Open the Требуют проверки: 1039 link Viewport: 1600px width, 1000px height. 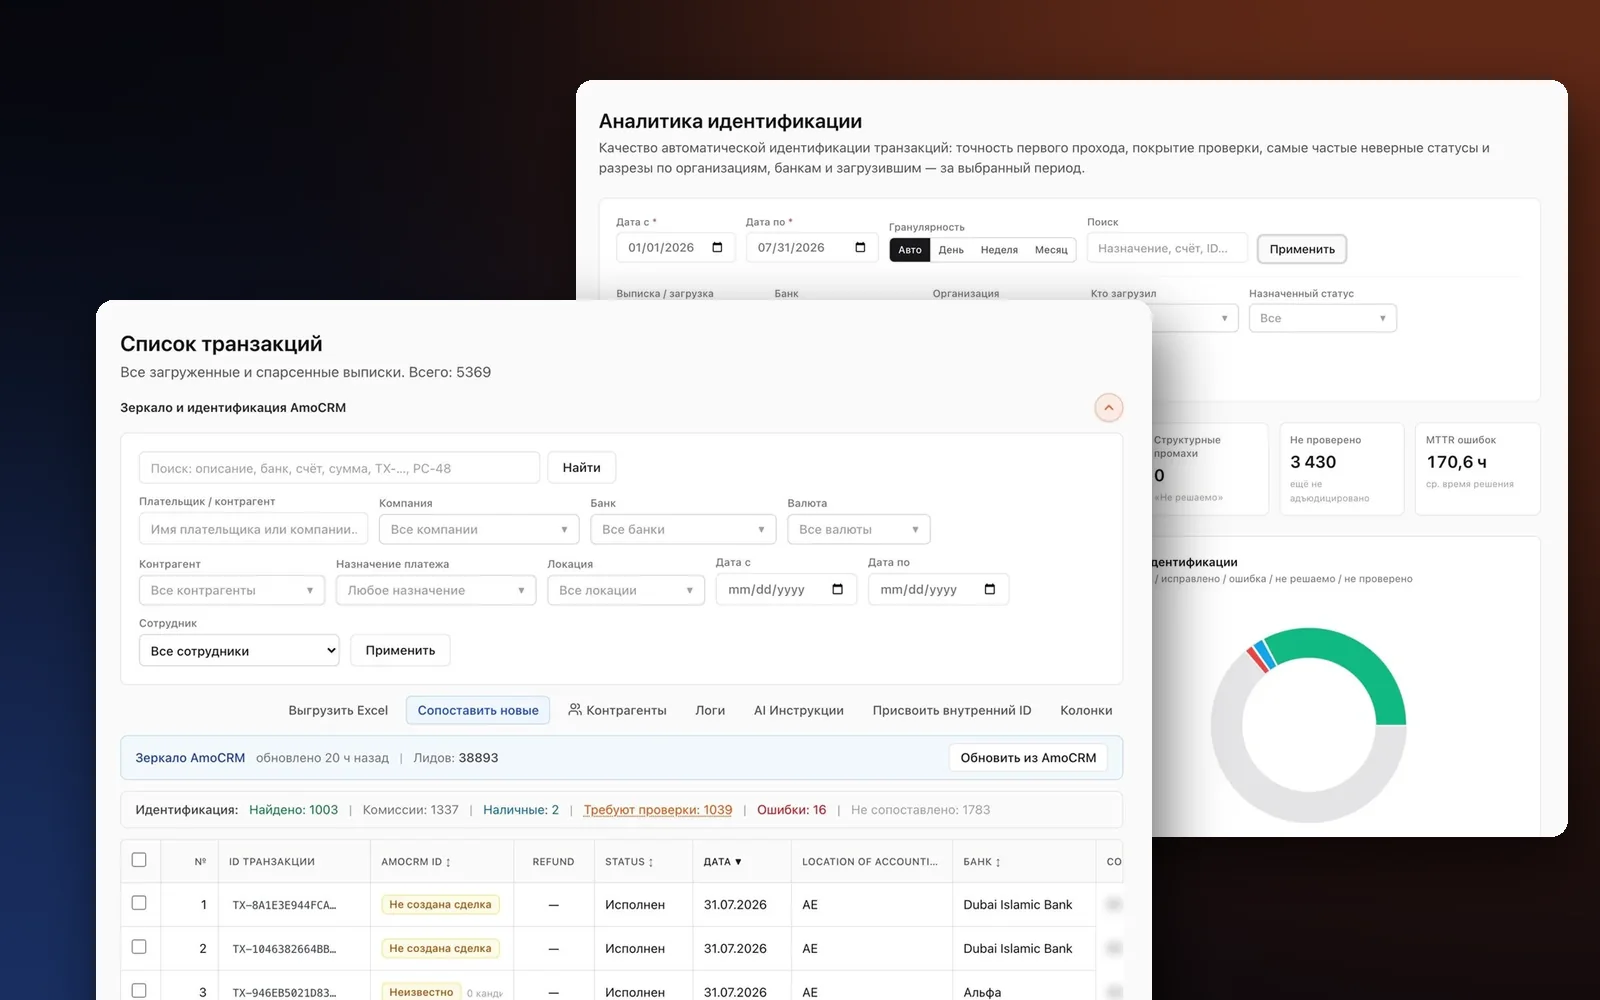pos(658,810)
